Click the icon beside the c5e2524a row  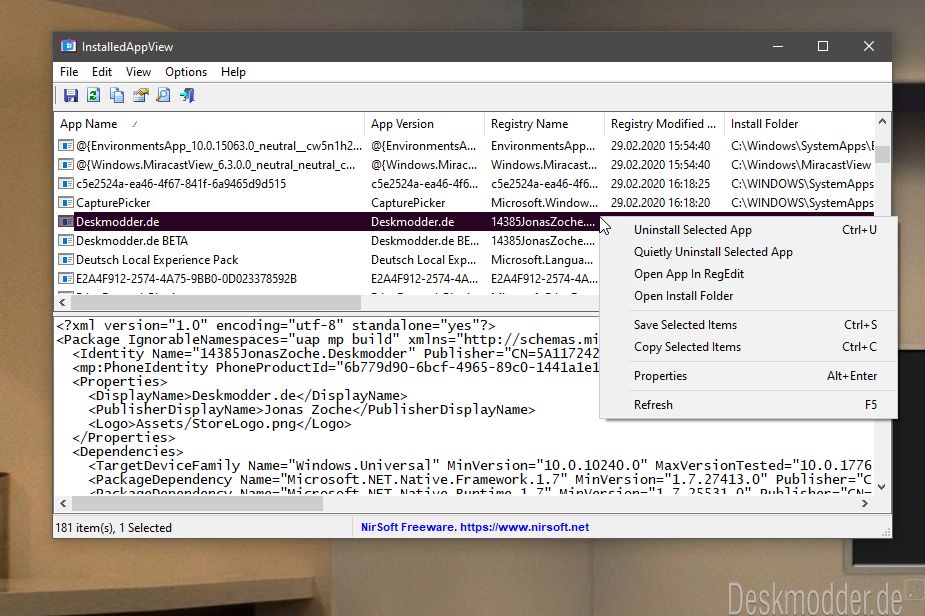(65, 184)
